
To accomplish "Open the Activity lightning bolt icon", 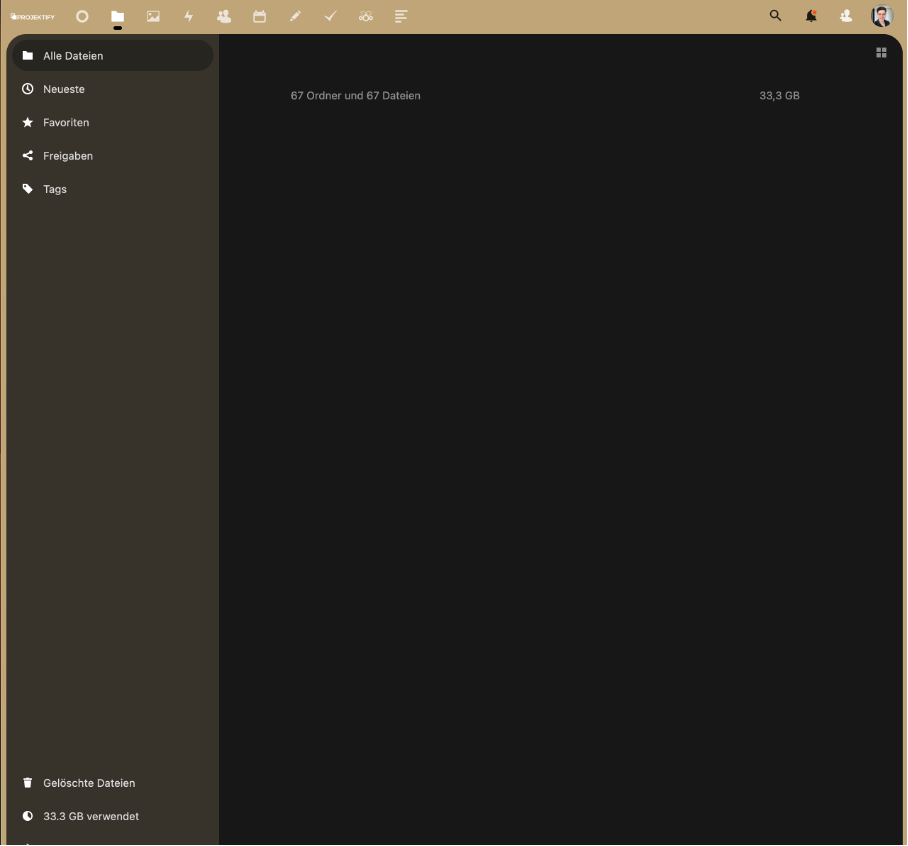I will tap(189, 16).
